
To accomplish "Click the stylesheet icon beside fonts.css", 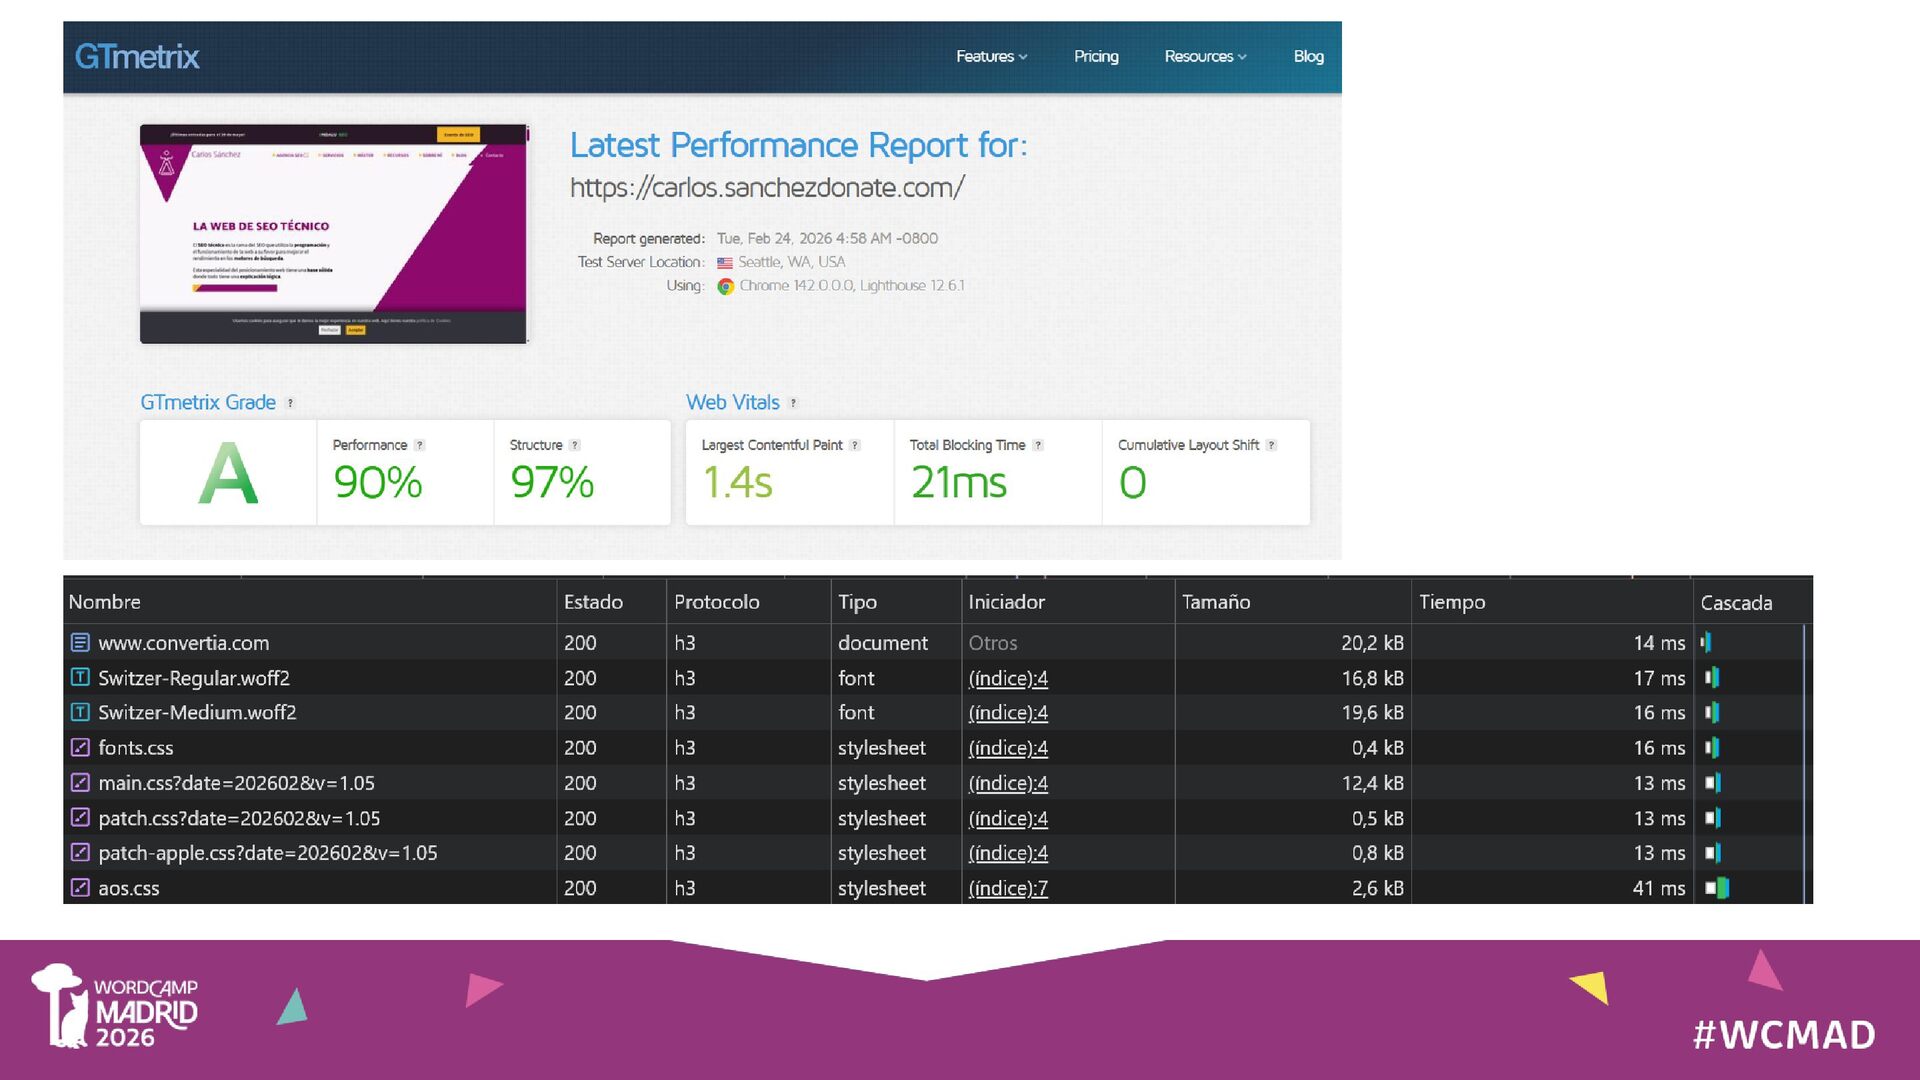I will (x=80, y=748).
